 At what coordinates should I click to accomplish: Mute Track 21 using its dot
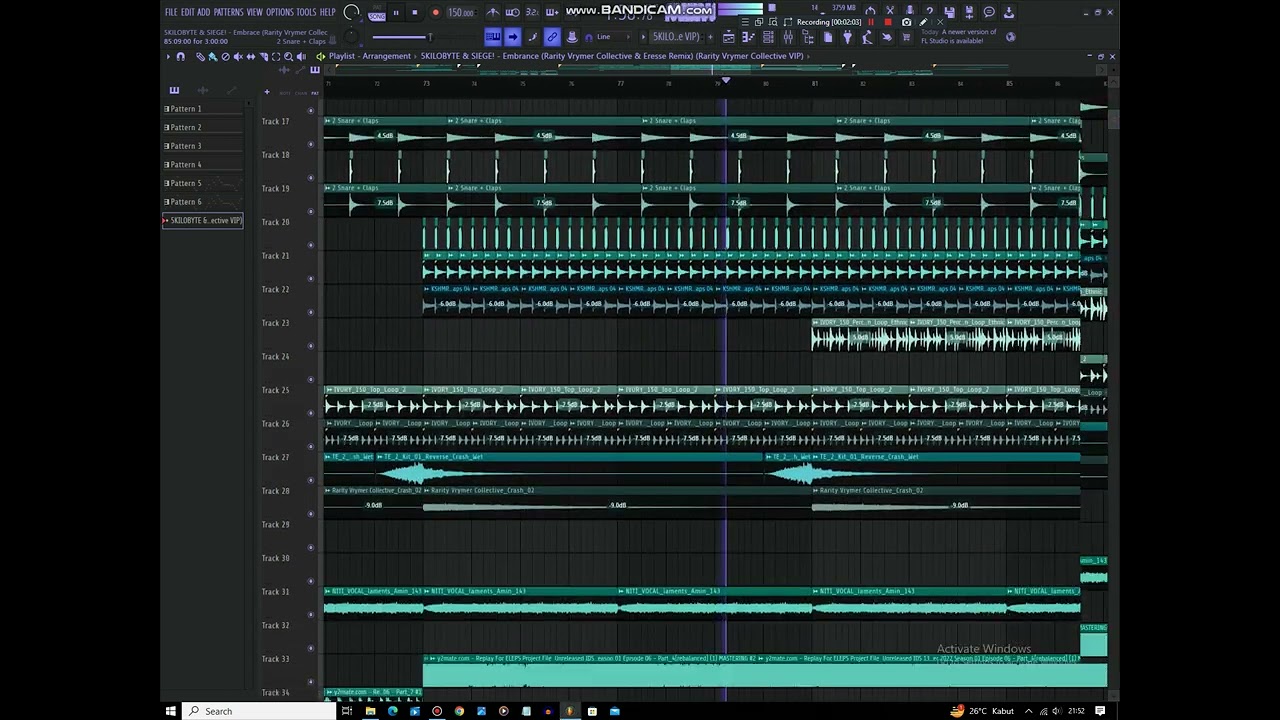pos(310,278)
